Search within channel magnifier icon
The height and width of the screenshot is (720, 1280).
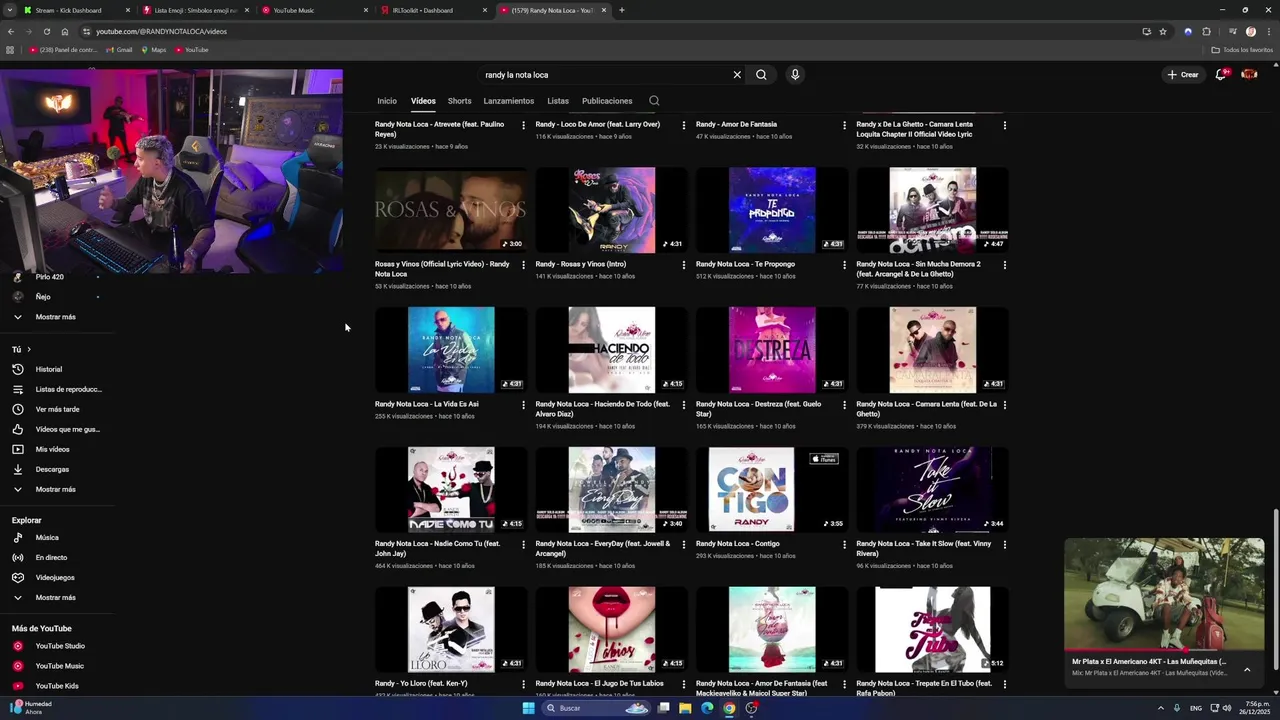click(654, 101)
